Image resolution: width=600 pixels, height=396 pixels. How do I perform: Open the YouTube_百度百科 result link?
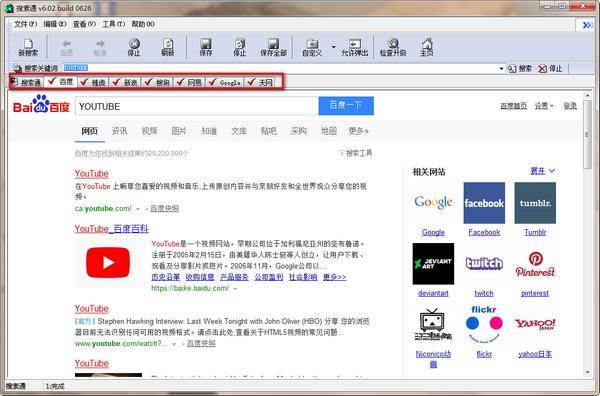pos(111,229)
